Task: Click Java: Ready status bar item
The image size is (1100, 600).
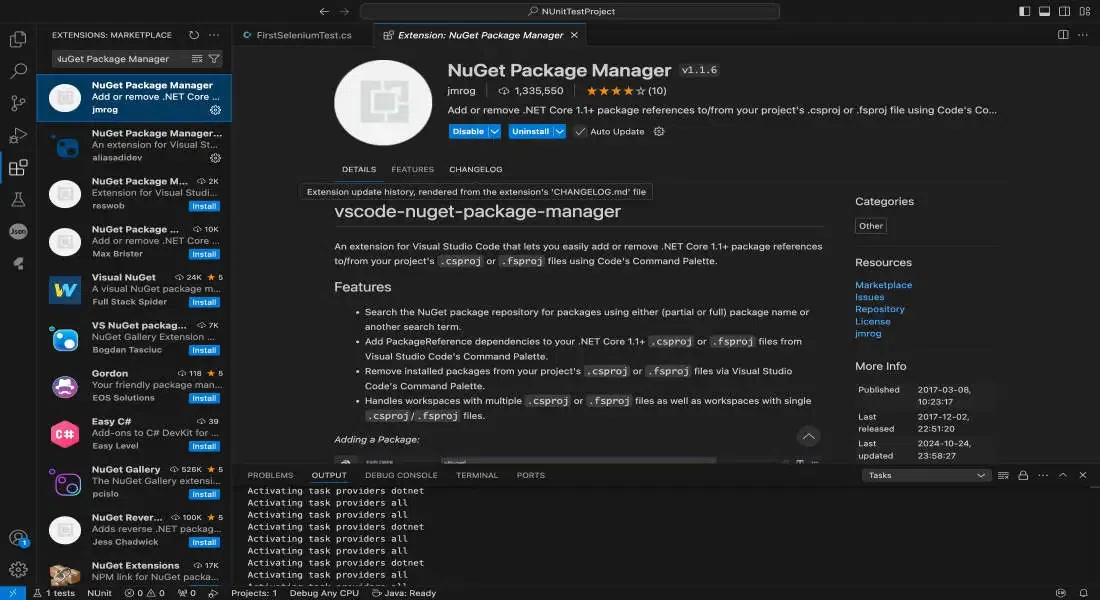Action: 403,593
